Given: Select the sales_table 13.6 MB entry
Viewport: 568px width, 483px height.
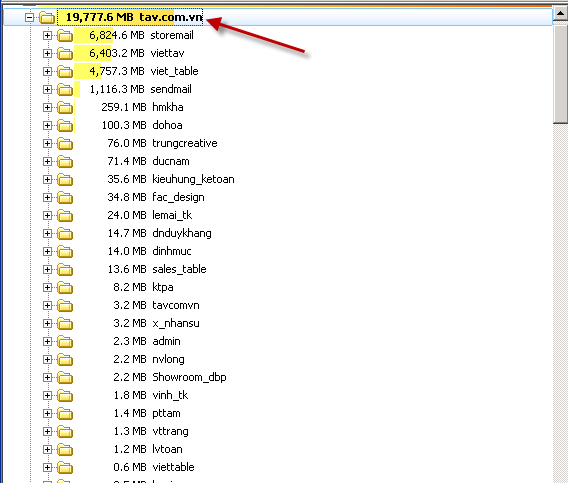Looking at the screenshot, I should click(157, 269).
